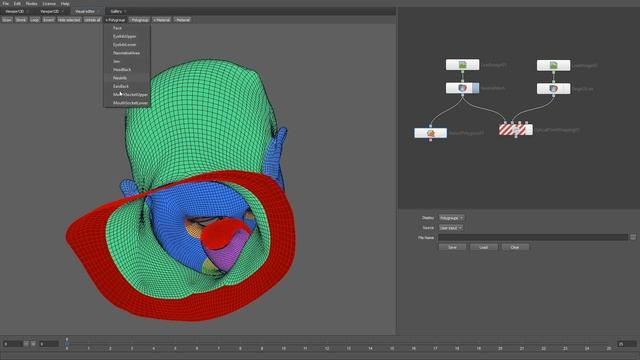Open the Nodes menu

pos(31,4)
